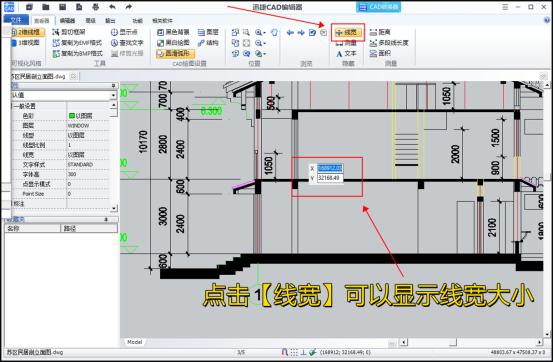The height and width of the screenshot is (362, 554).
Task: Toggle 圆滑弧形 smooth arcs option
Action: (x=175, y=53)
